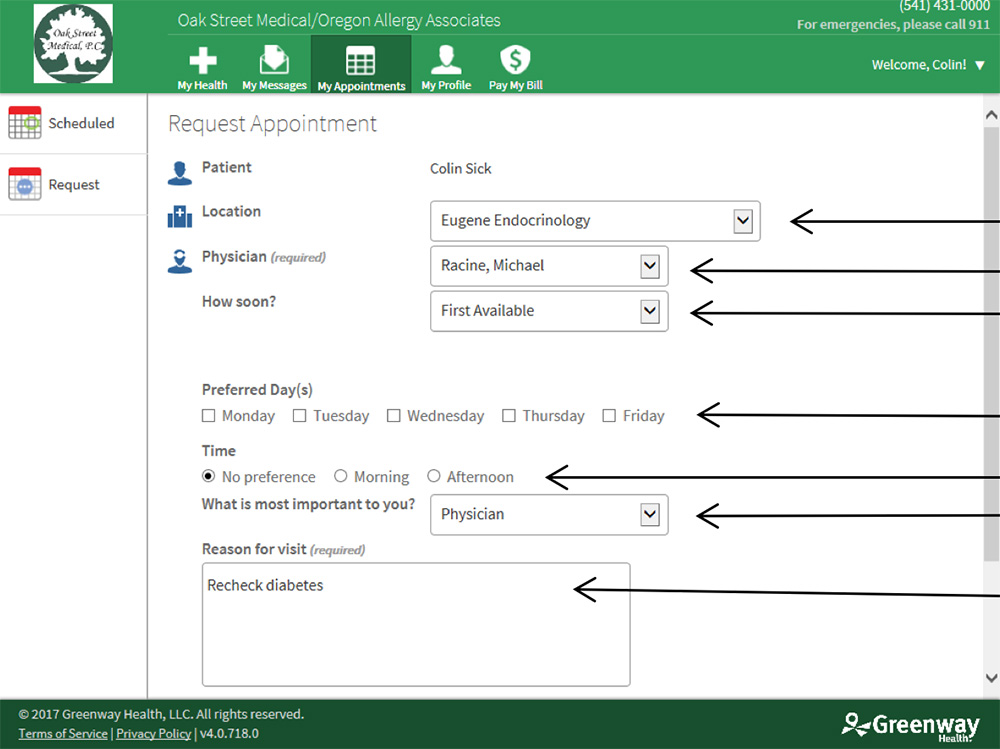Open the Terms of Service link
Screen dimensions: 1000x749
click(x=63, y=734)
